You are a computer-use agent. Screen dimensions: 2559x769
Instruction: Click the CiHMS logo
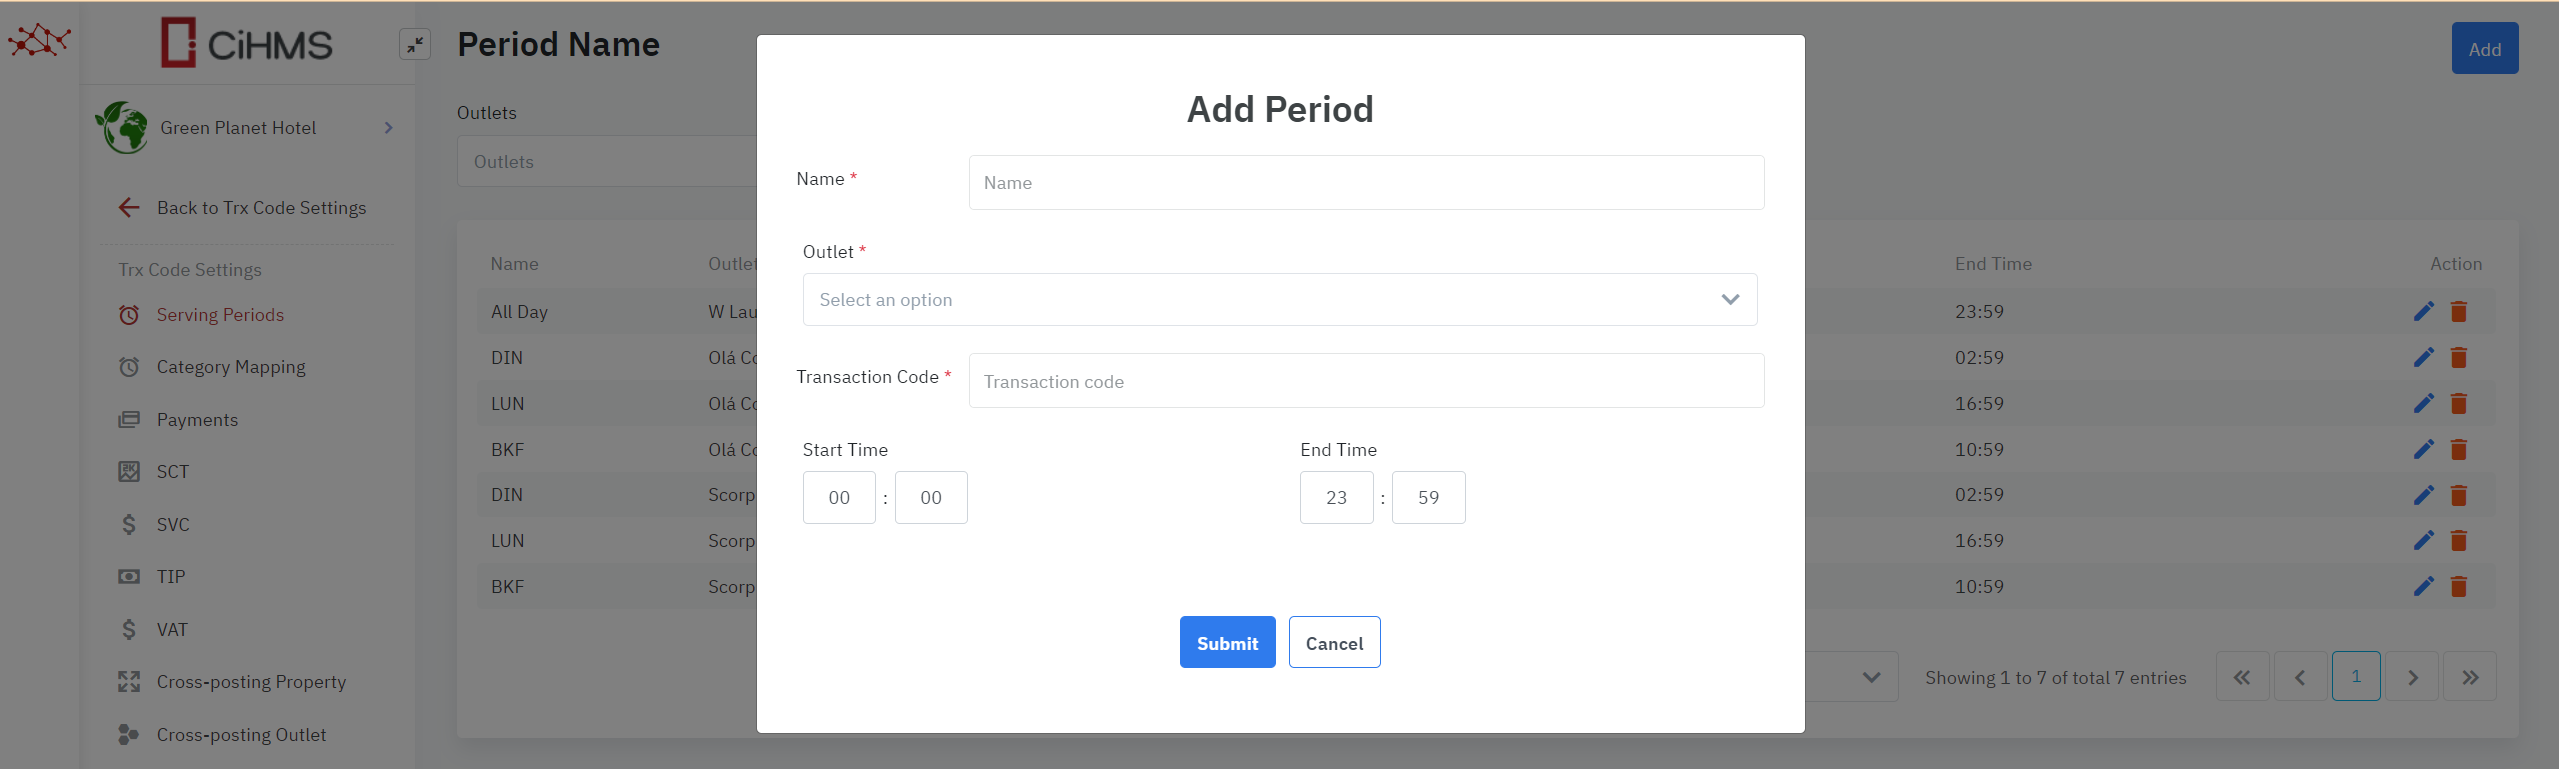click(247, 44)
